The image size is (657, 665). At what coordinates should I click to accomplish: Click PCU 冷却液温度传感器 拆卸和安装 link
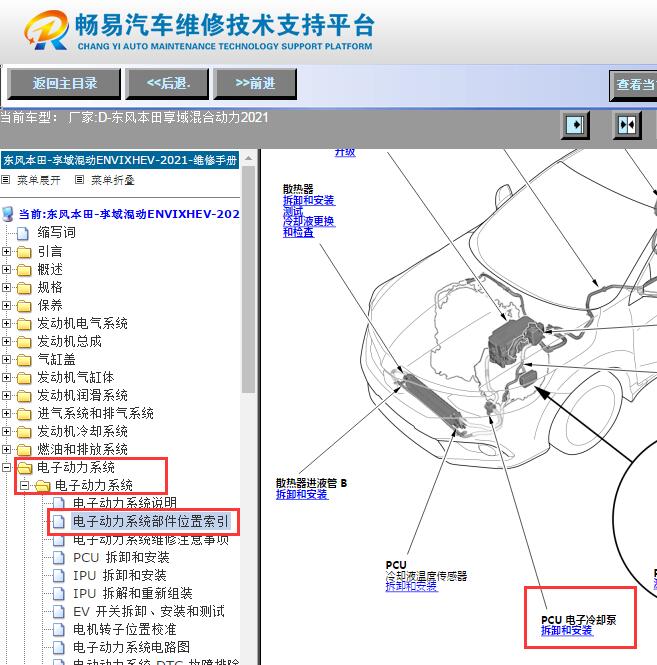point(411,586)
